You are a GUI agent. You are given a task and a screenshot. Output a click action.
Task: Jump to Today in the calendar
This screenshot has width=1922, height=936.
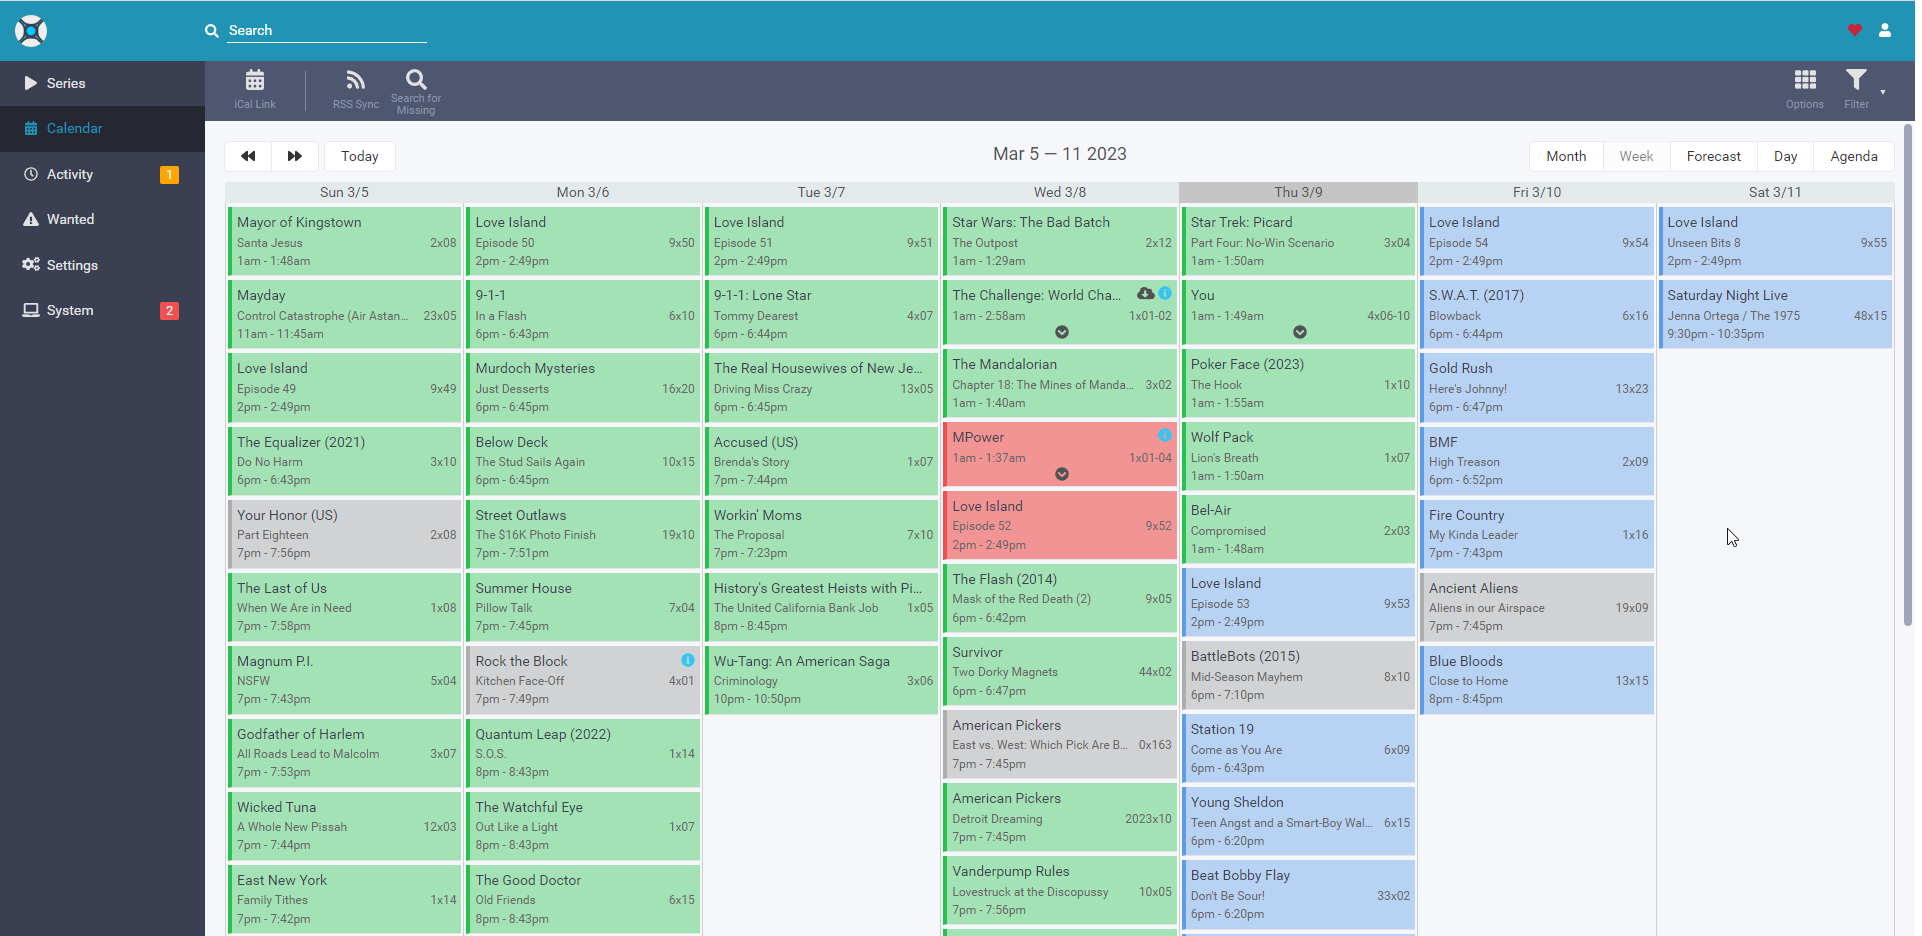tap(359, 156)
